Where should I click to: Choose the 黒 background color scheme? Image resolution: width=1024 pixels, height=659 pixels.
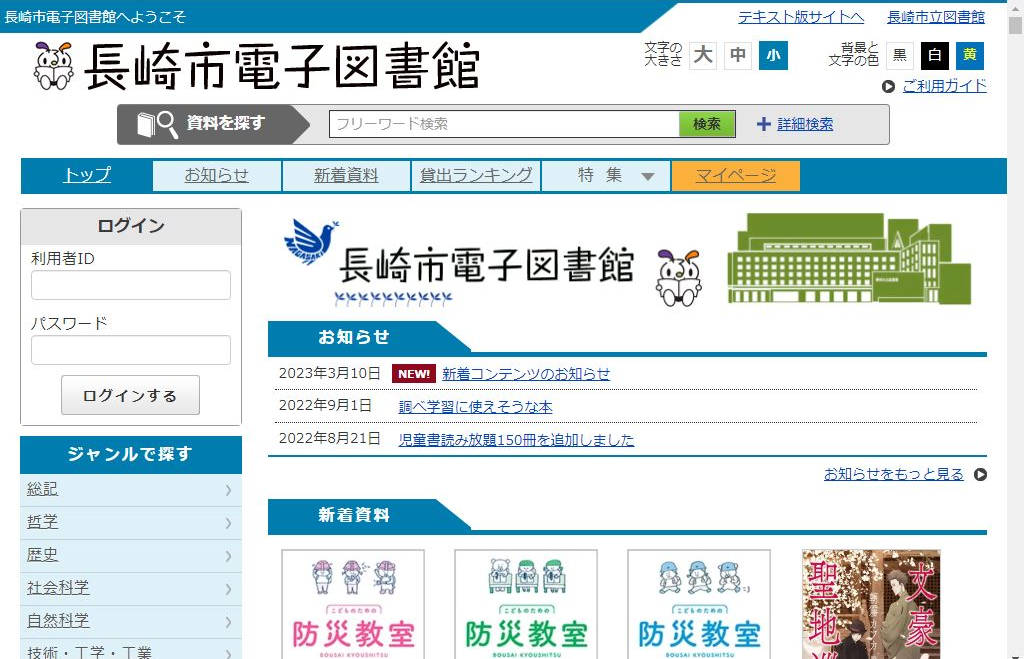[x=900, y=55]
